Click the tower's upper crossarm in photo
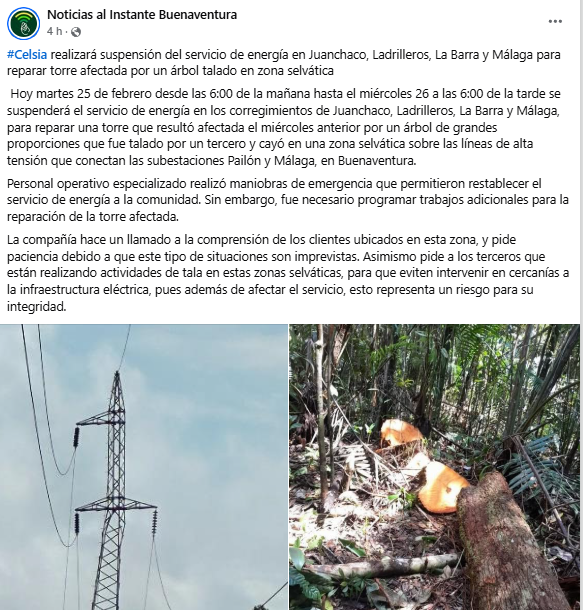This screenshot has height=610, width=583. tap(101, 419)
